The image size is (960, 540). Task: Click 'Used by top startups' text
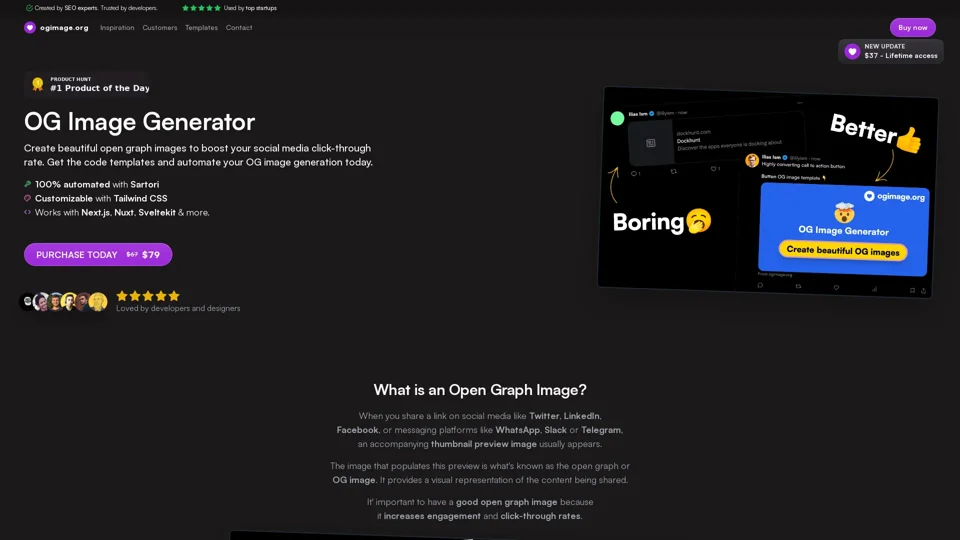pyautogui.click(x=250, y=8)
